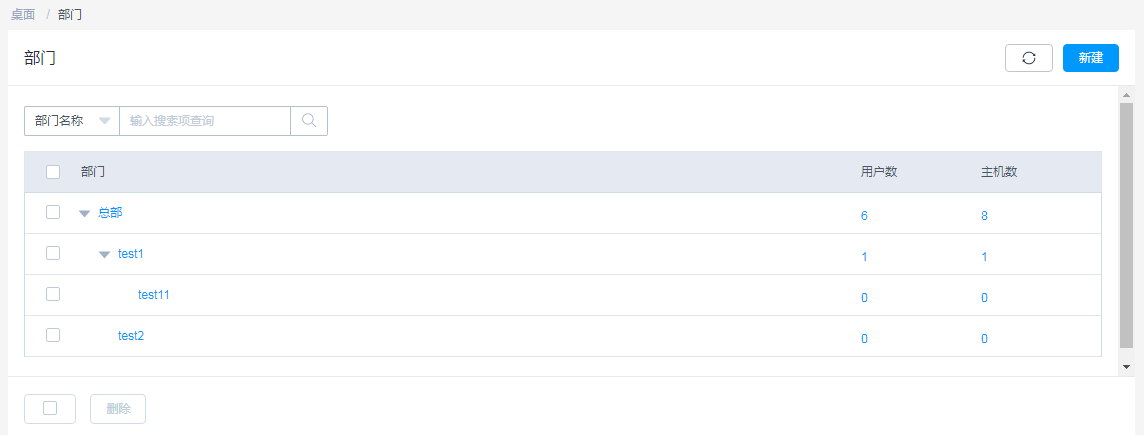Viewport: 1144px width, 435px height.
Task: Check the 总部 row checkbox
Action: (x=53, y=212)
